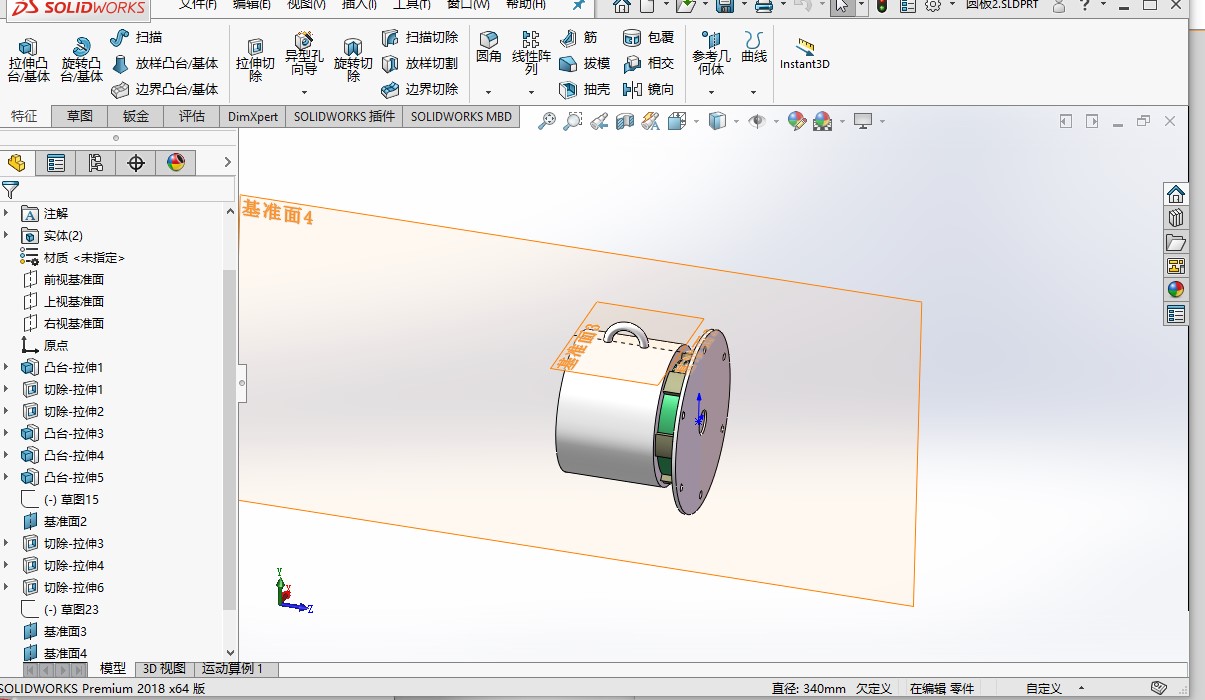Viewport: 1205px width, 700px height.
Task: Open the dropdown arrow below 曲线
Action: tap(753, 92)
